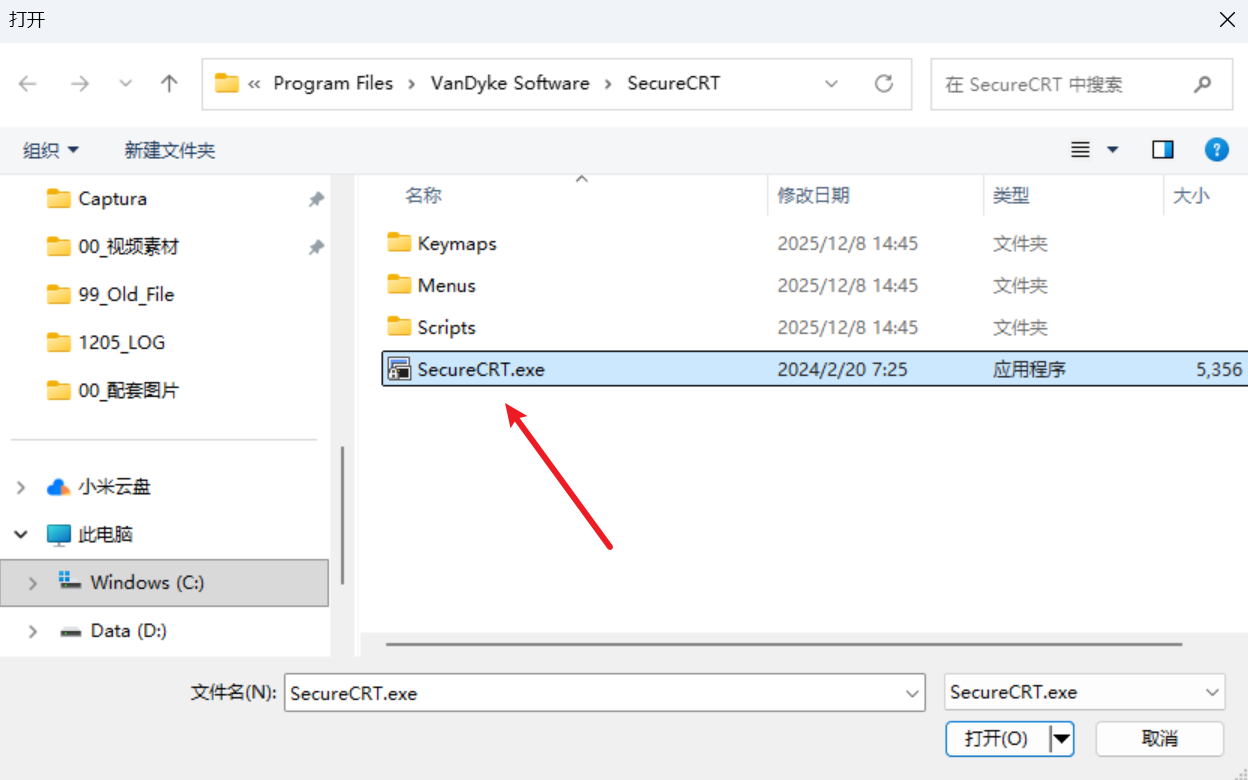Click the forward navigation arrow
The width and height of the screenshot is (1248, 780).
click(80, 84)
